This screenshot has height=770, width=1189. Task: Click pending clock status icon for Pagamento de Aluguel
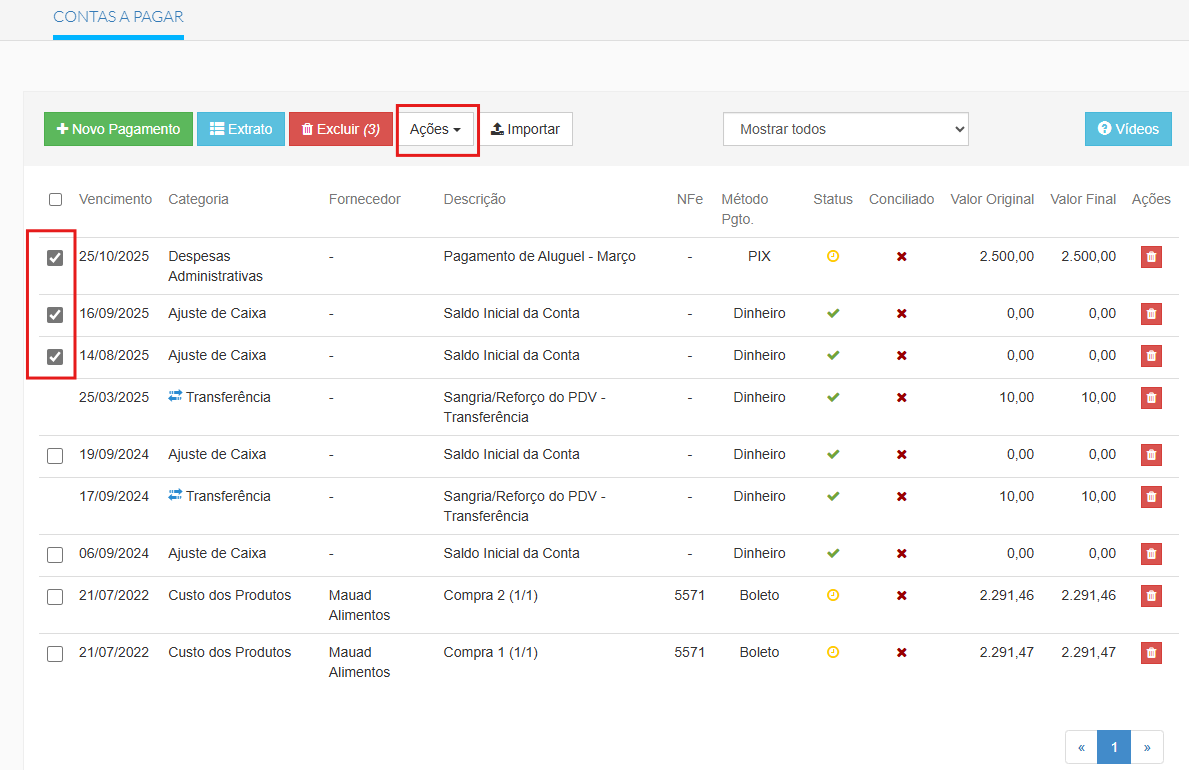833,257
